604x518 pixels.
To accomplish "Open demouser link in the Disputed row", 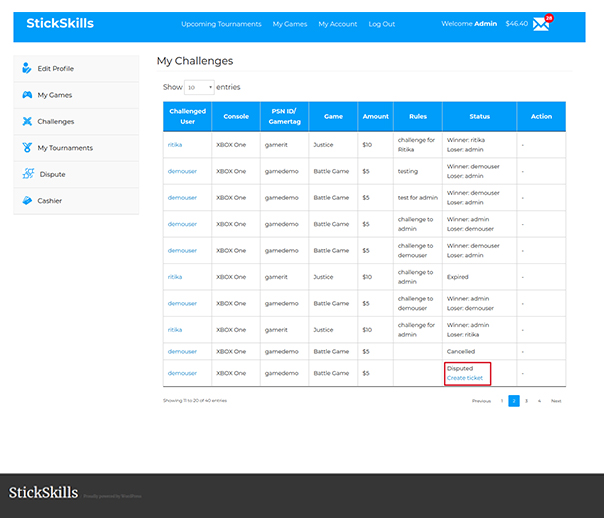I will pos(182,373).
